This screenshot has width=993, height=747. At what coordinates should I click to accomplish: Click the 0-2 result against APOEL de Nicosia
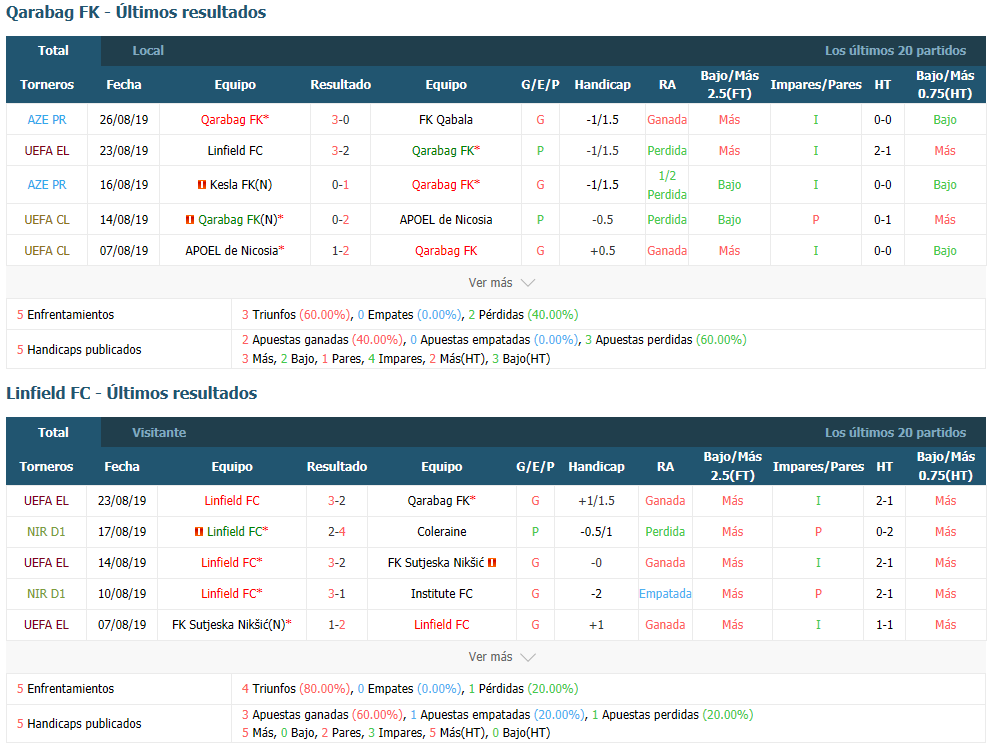pyautogui.click(x=340, y=220)
